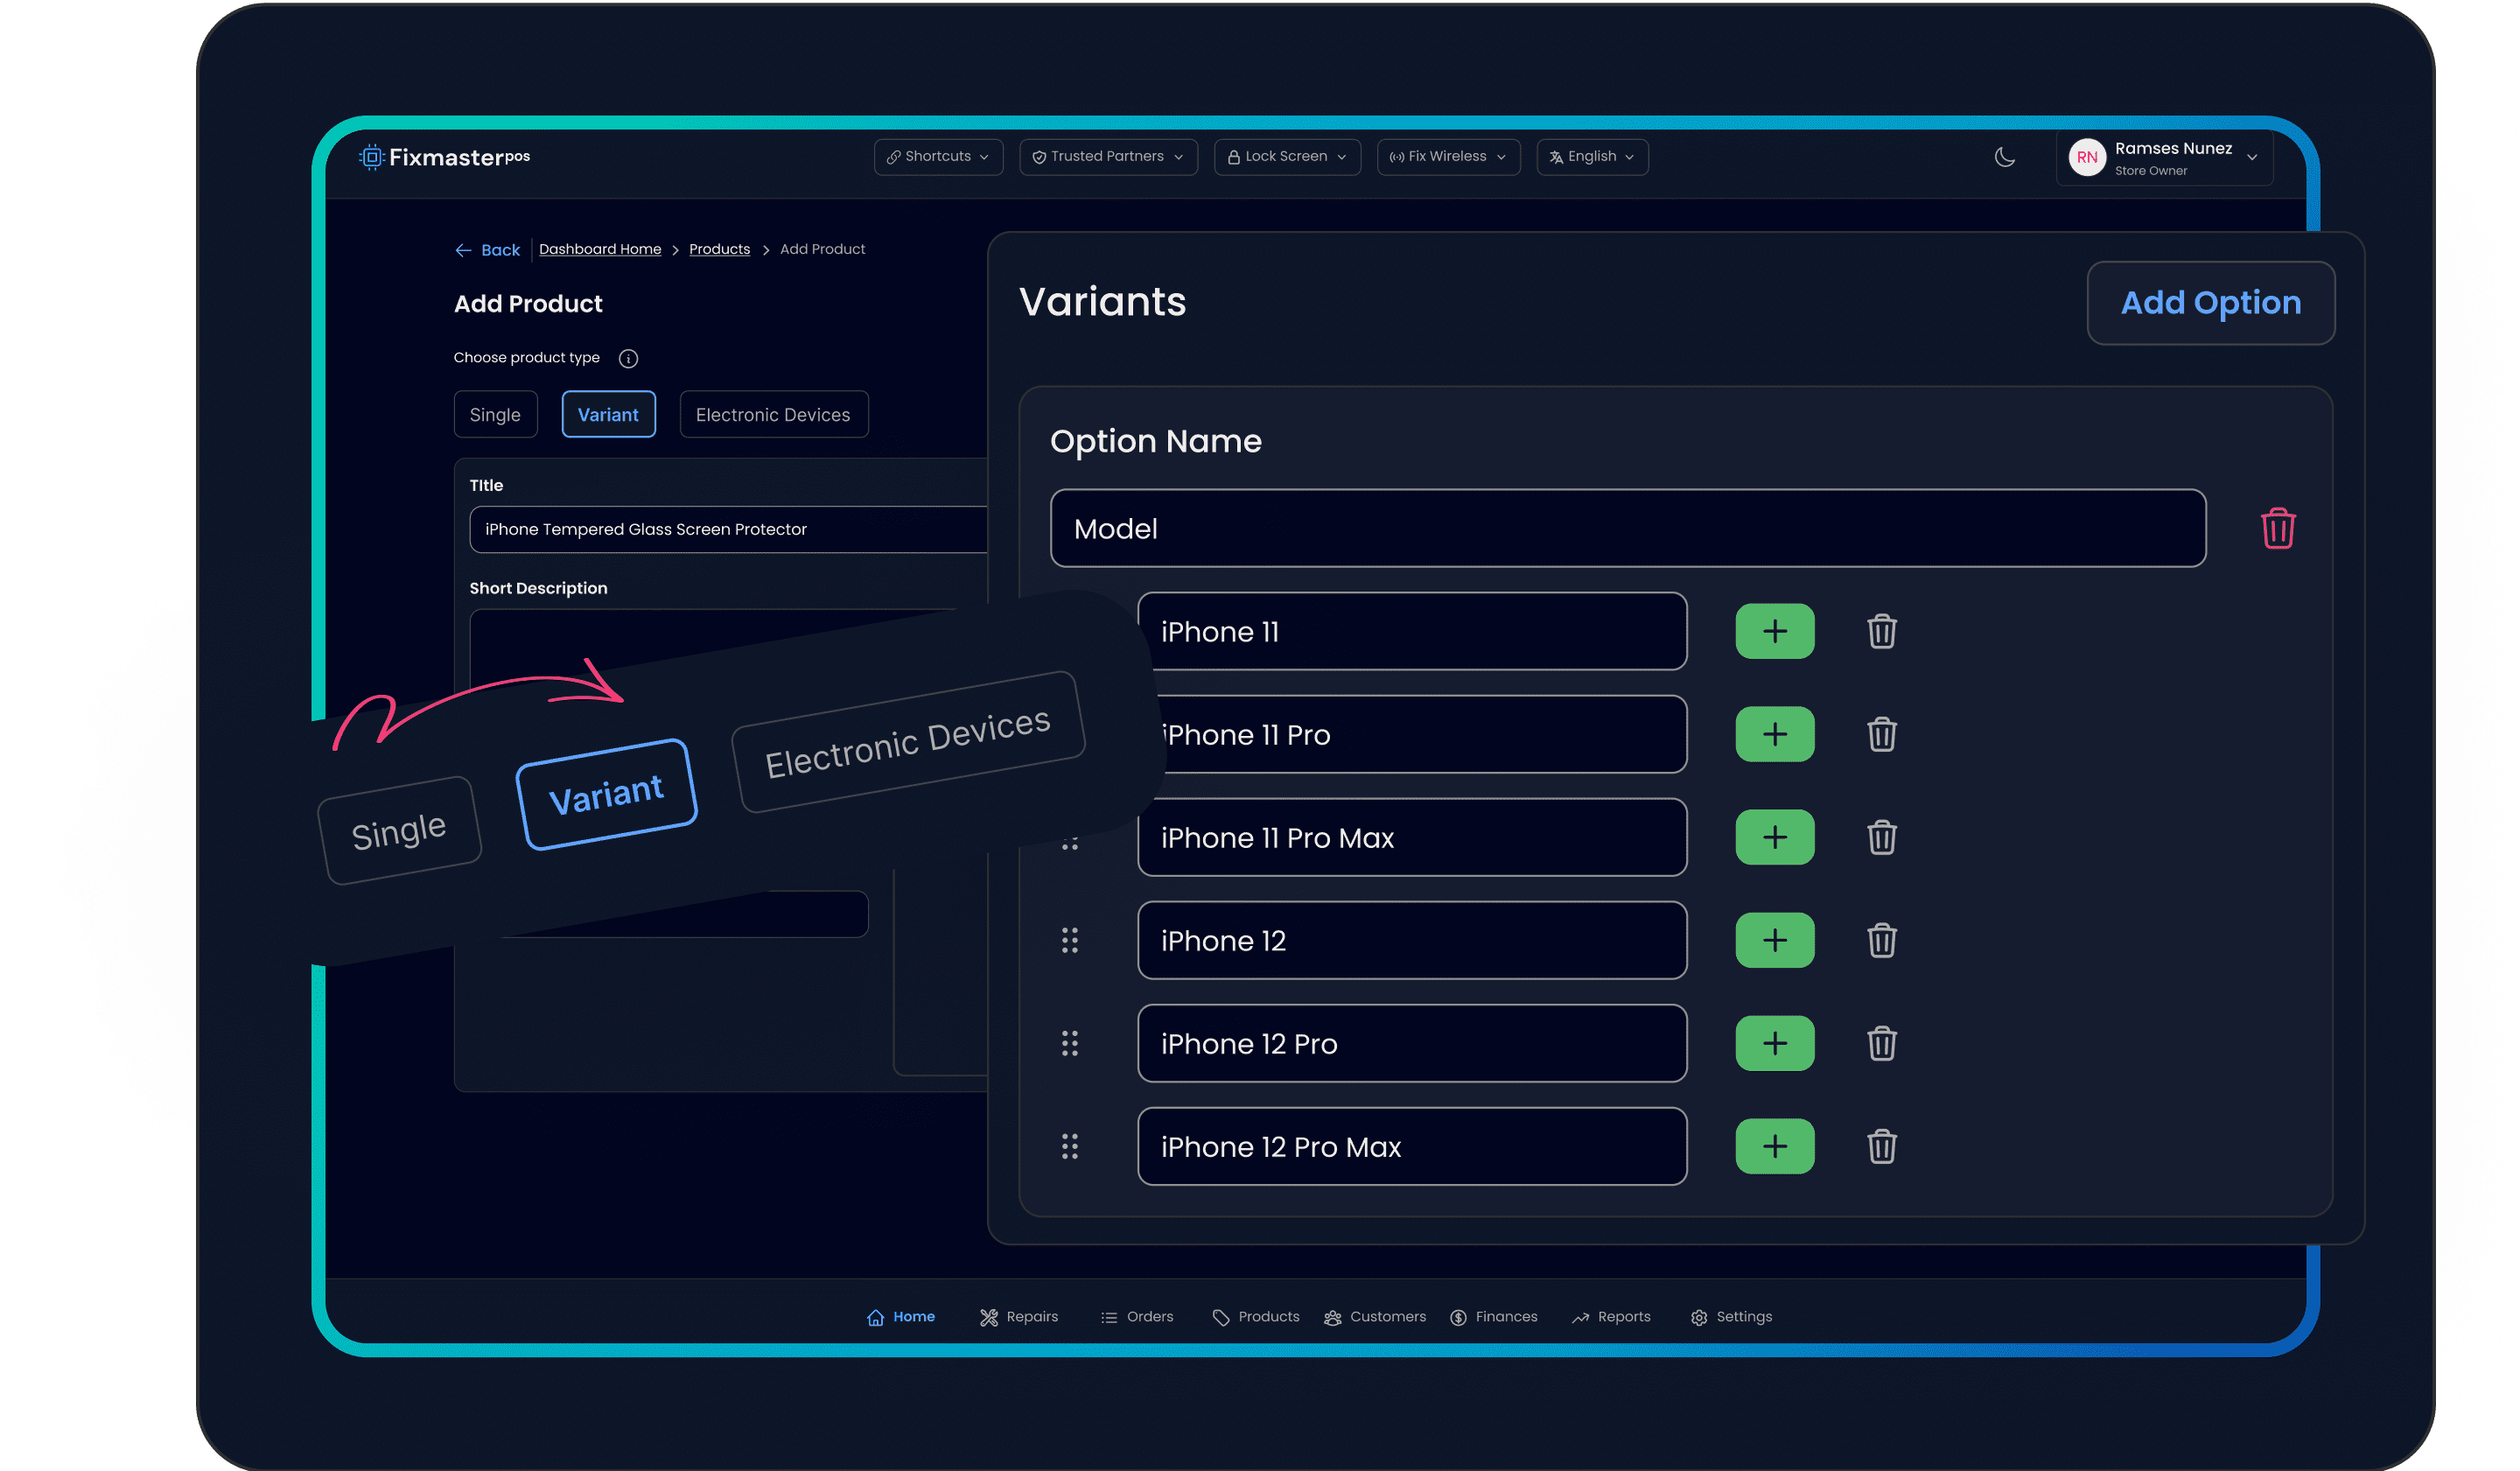2520x1471 pixels.
Task: Click green plus beside iPhone 12 Pro Max
Action: click(x=1774, y=1146)
